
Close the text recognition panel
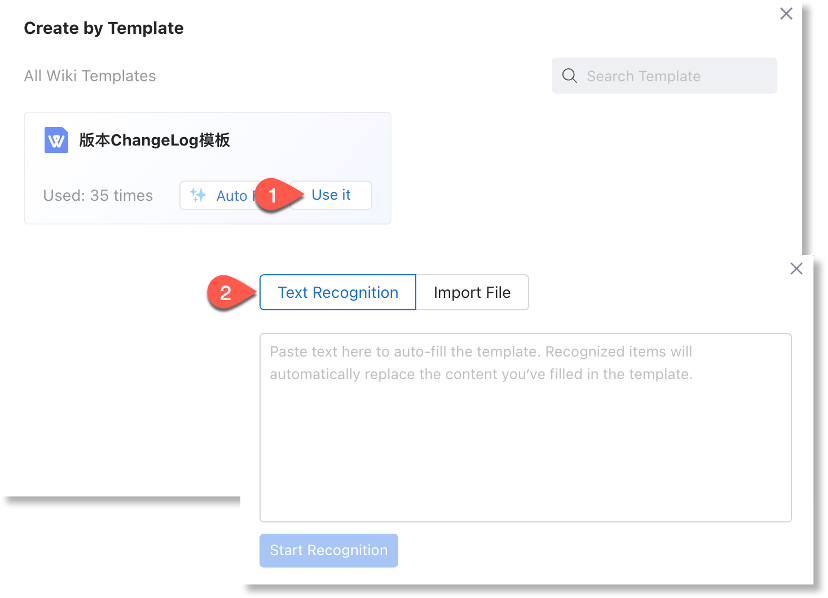coord(796,269)
